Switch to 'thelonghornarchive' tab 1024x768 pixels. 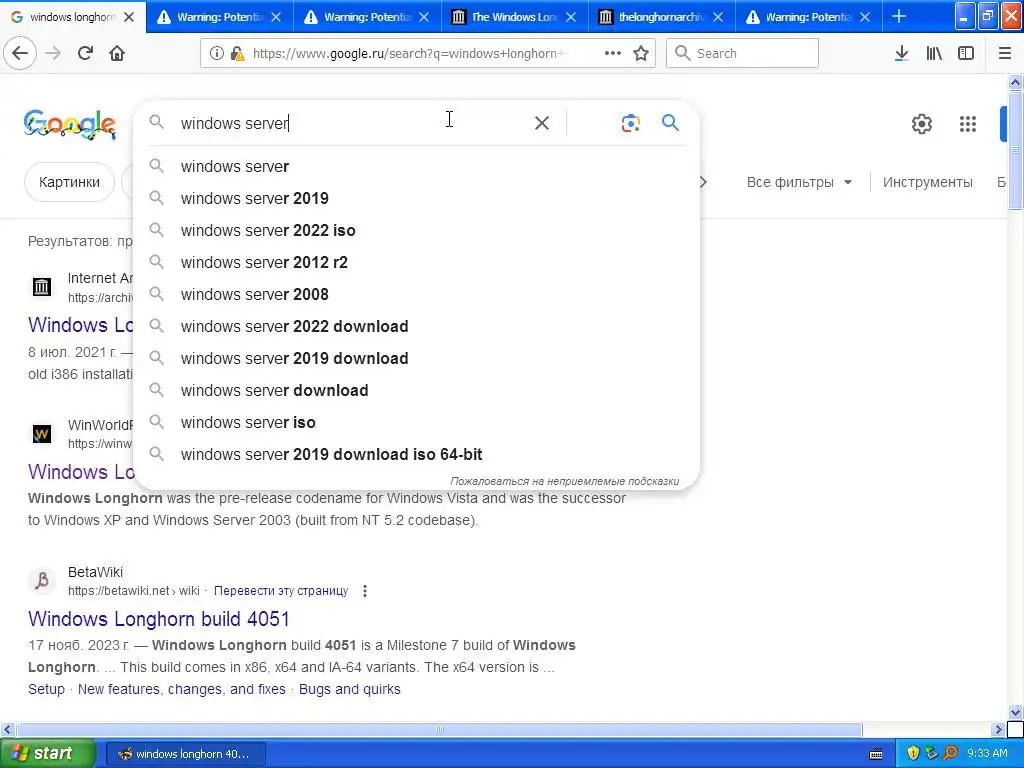660,17
